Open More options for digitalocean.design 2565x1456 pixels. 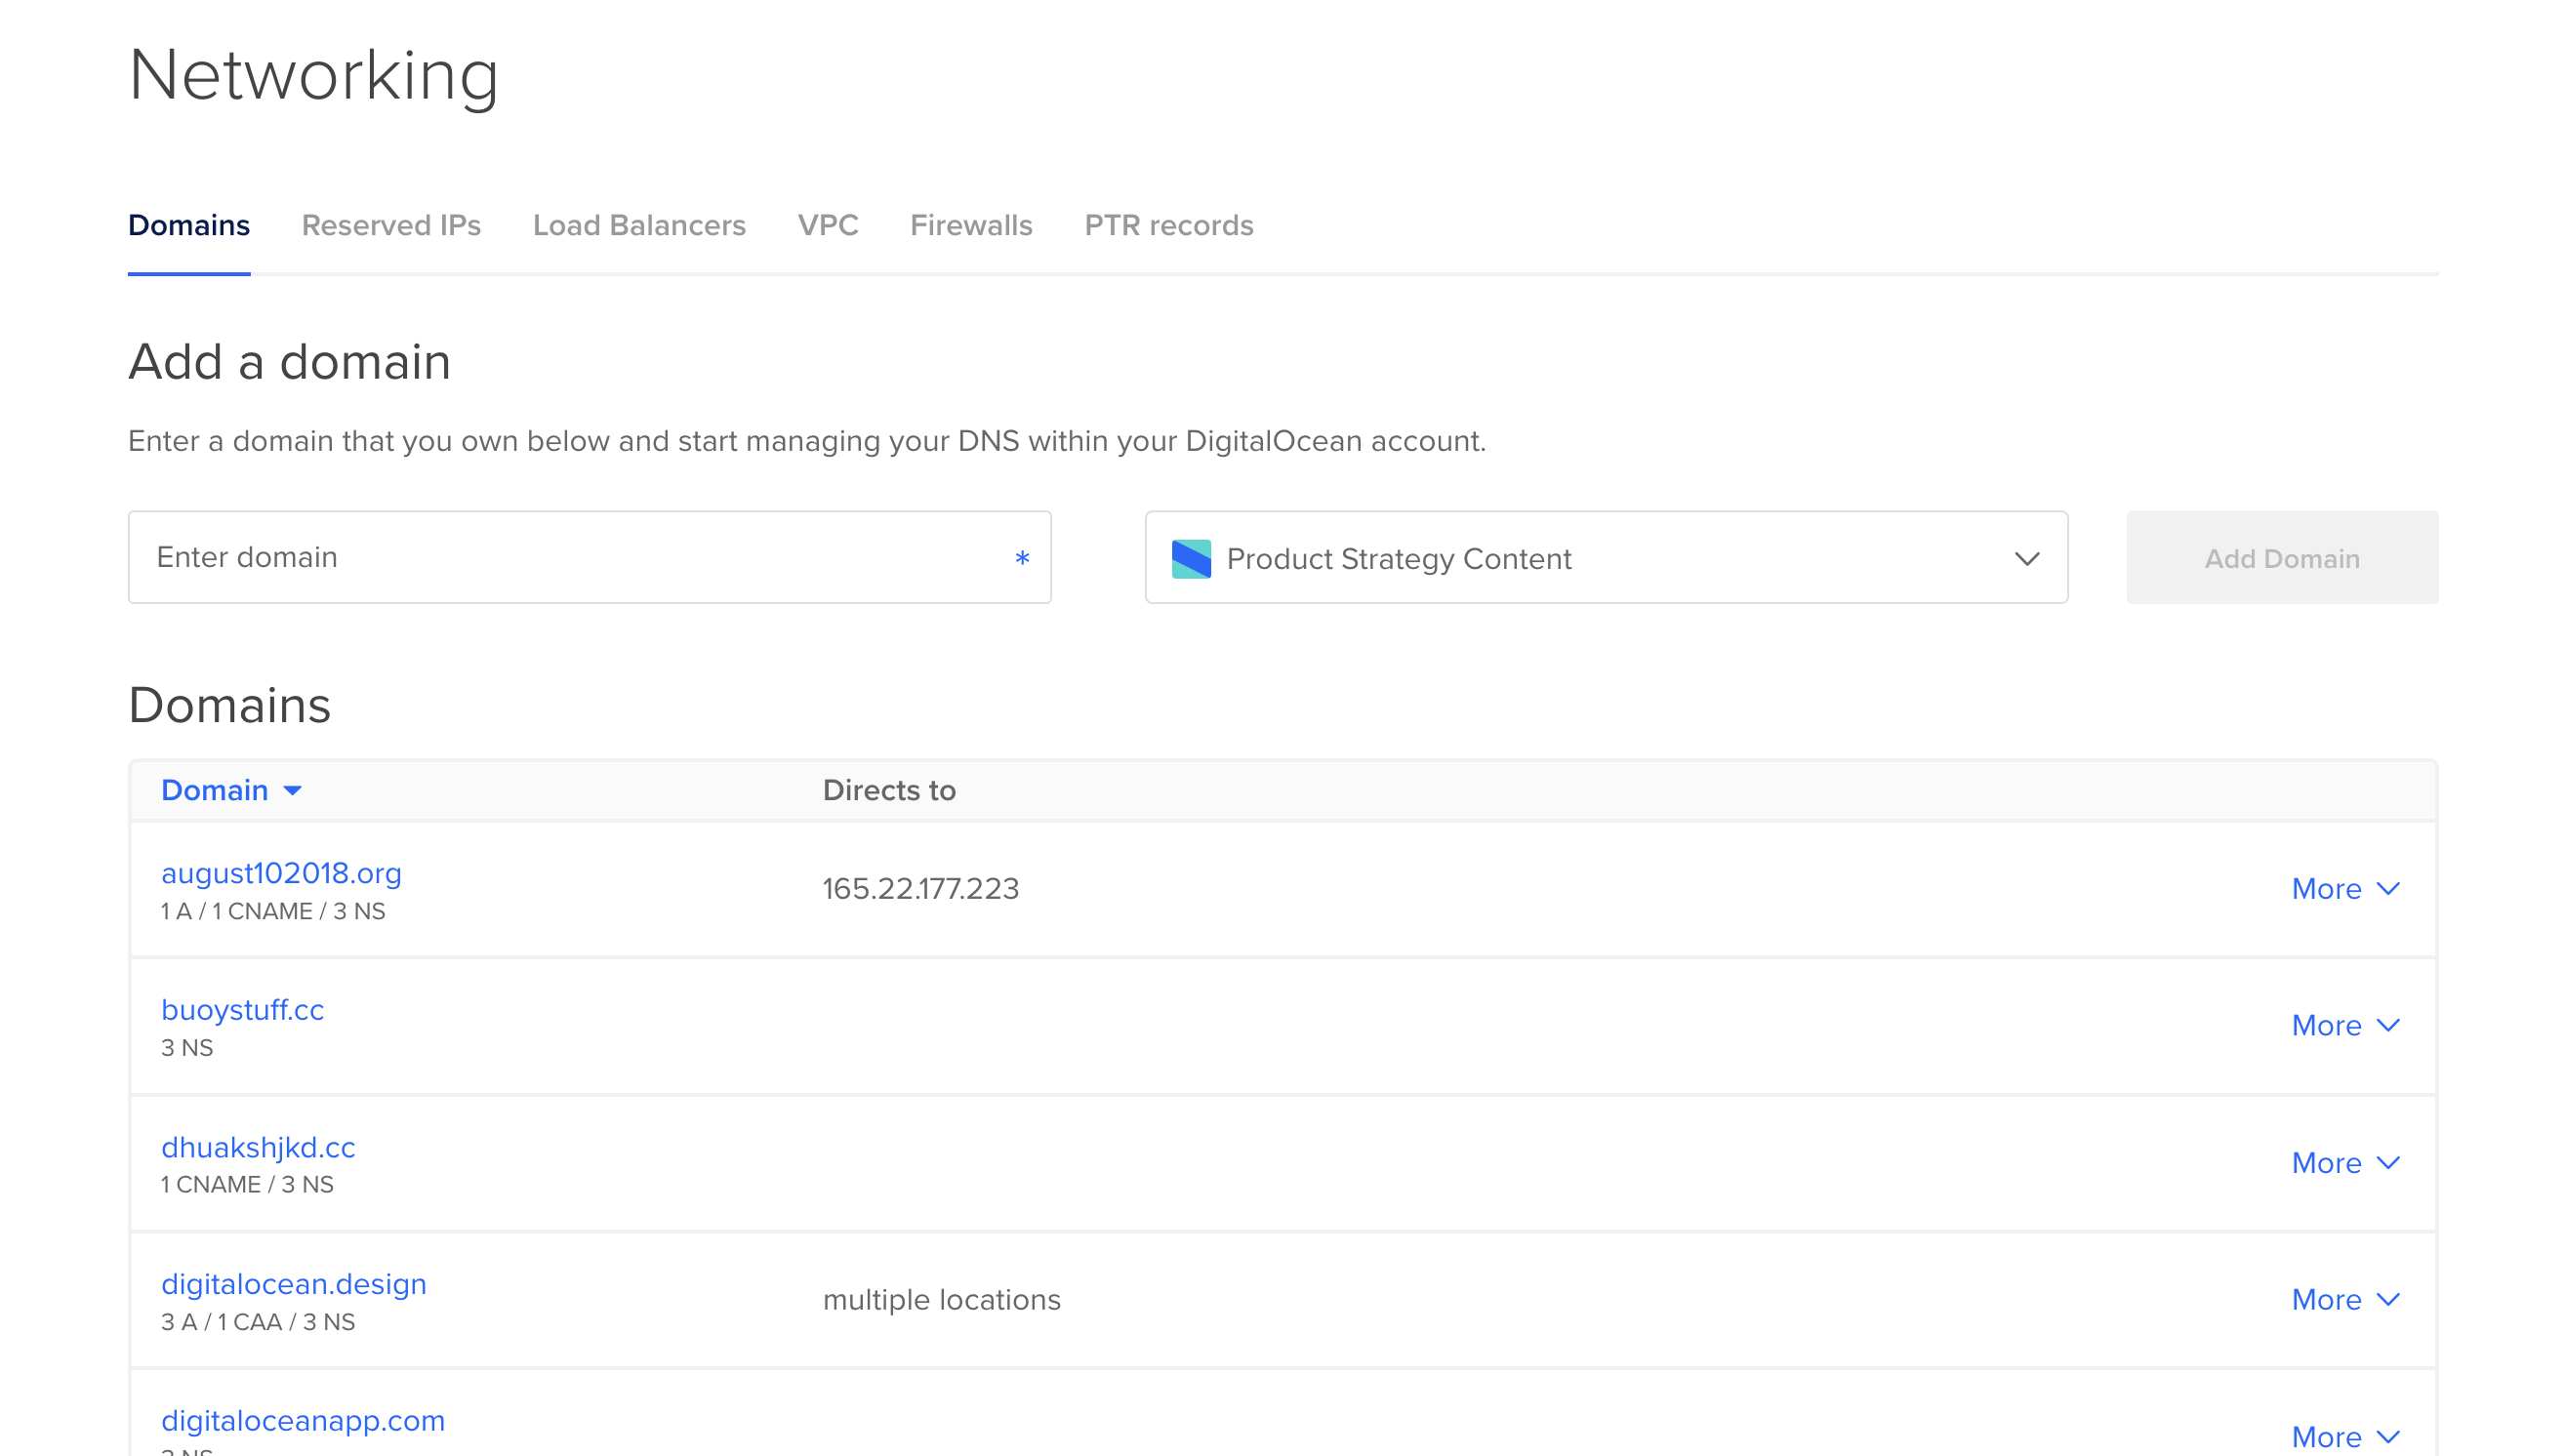point(2345,1299)
